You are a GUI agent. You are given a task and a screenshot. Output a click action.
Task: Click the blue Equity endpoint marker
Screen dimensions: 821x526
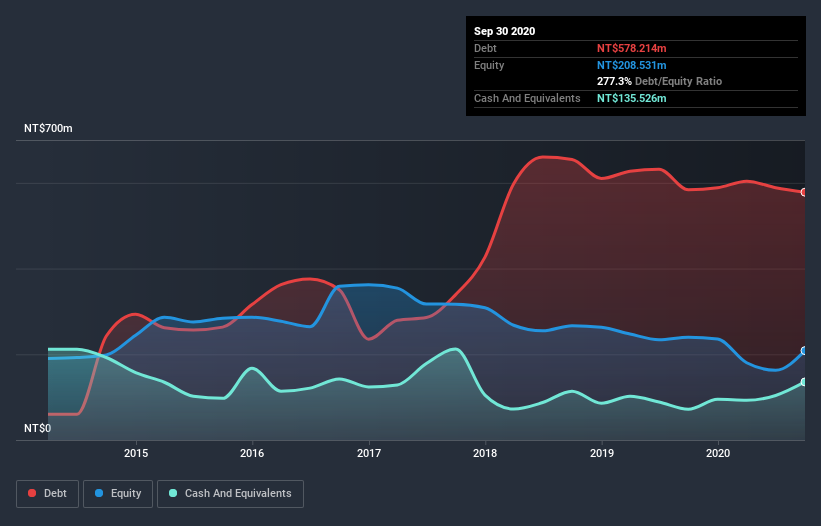tap(804, 351)
